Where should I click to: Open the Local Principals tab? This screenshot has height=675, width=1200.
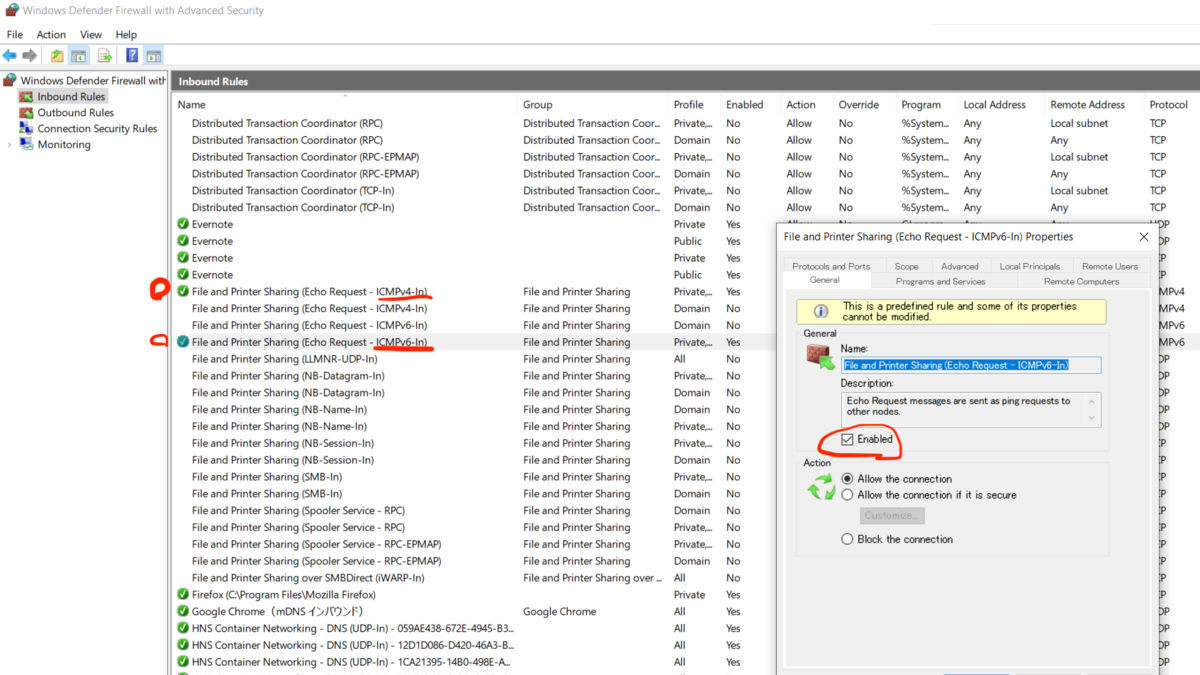pyautogui.click(x=1029, y=266)
